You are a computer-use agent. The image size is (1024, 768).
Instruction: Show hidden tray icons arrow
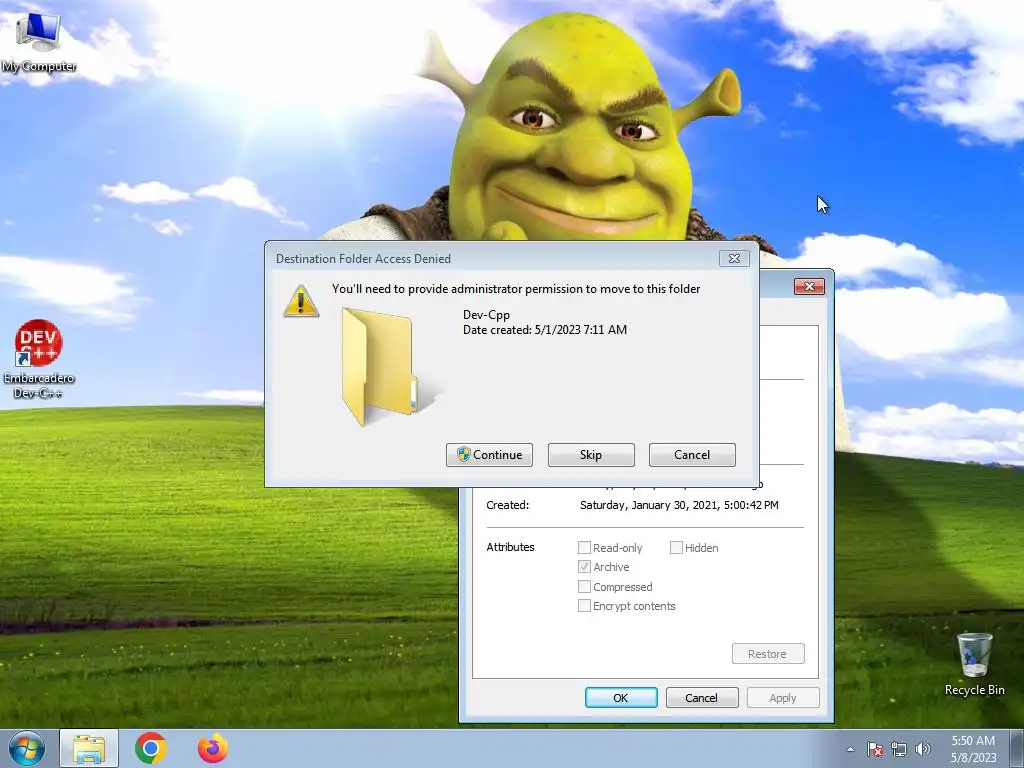pyautogui.click(x=850, y=749)
